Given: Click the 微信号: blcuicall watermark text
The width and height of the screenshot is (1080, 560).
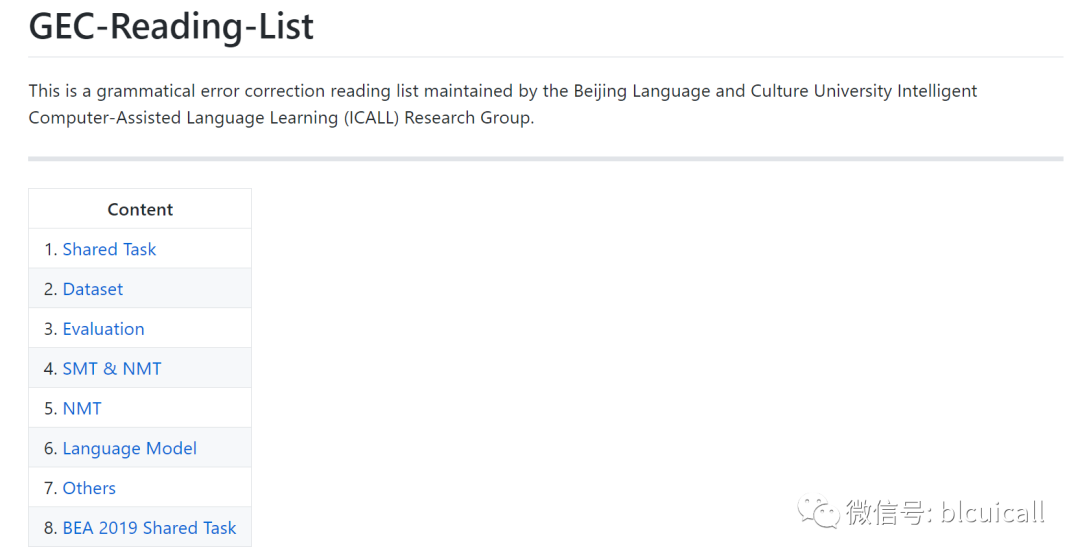Looking at the screenshot, I should pos(945,512).
